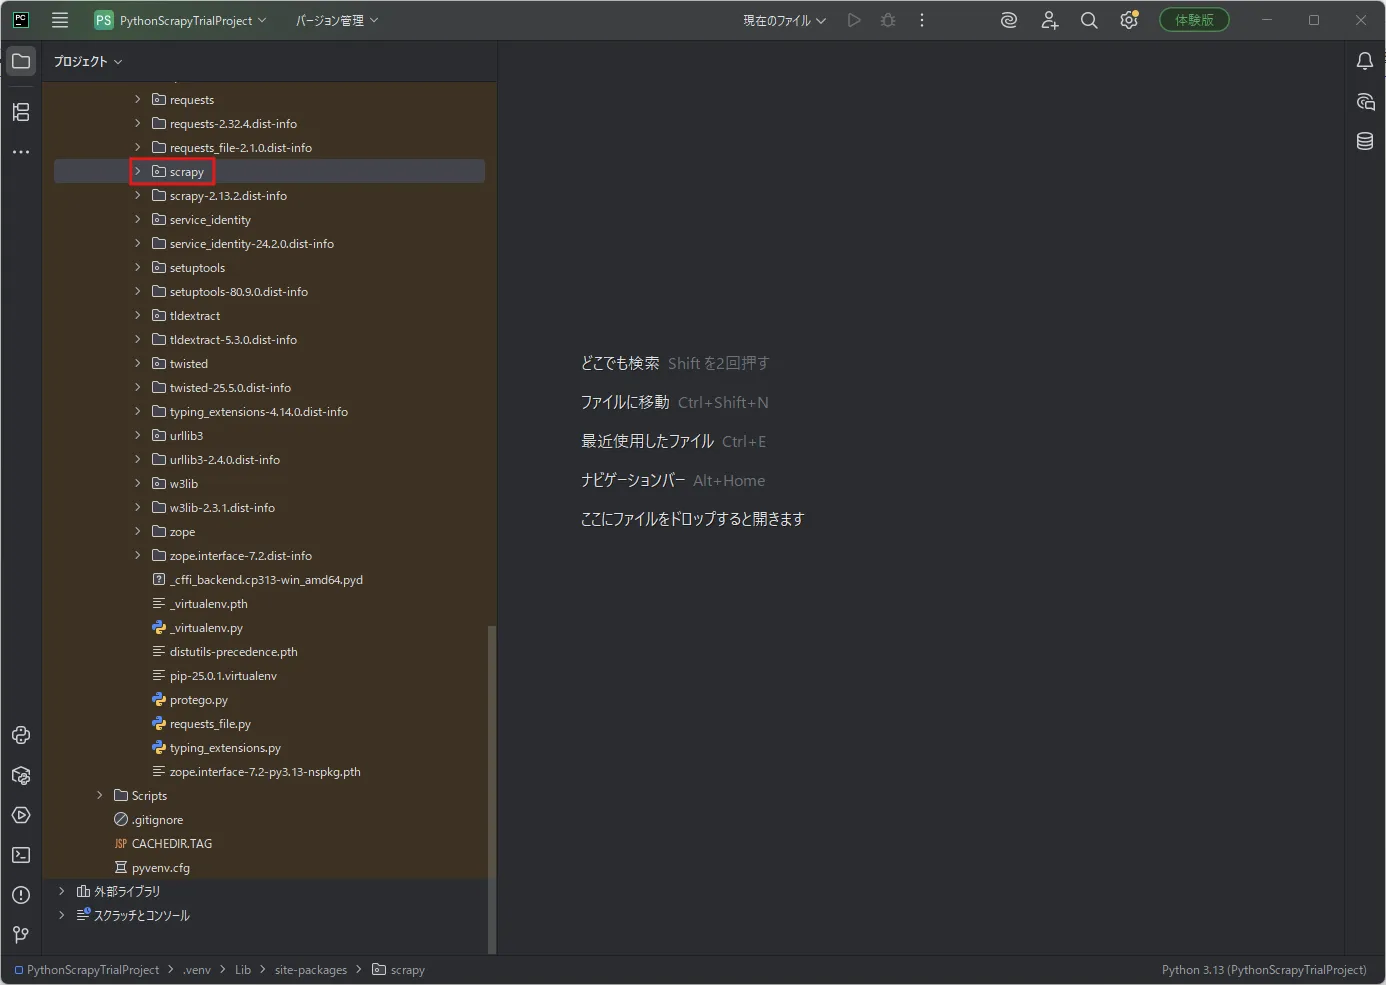Expand the setuptools folder
This screenshot has height=985, width=1386.
click(x=138, y=268)
